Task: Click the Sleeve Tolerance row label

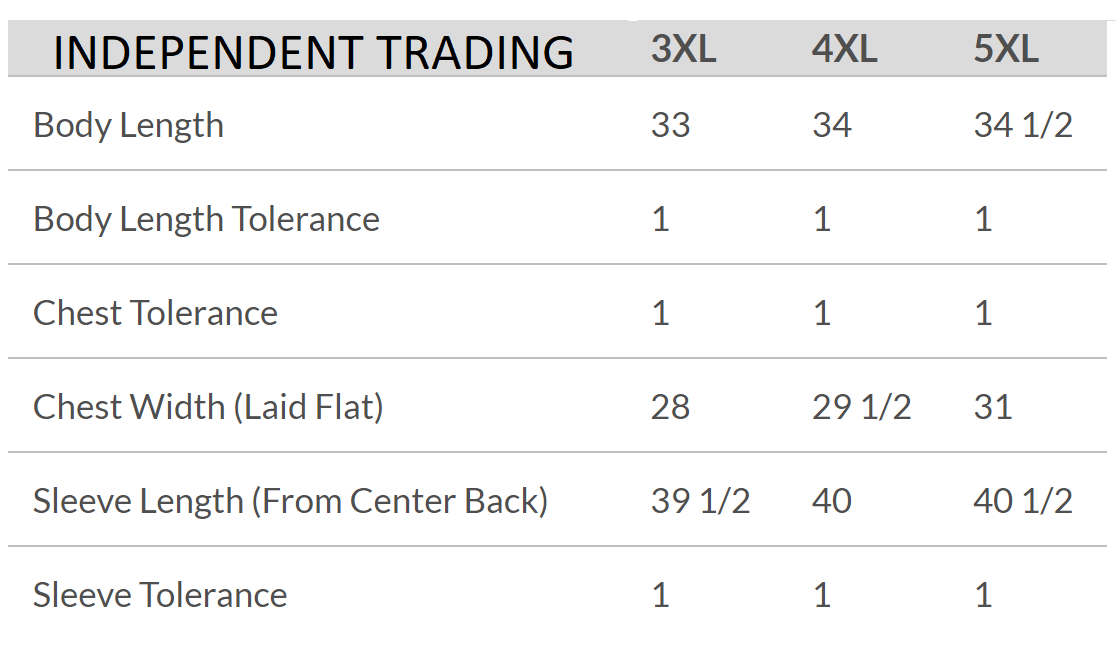Action: (x=160, y=596)
